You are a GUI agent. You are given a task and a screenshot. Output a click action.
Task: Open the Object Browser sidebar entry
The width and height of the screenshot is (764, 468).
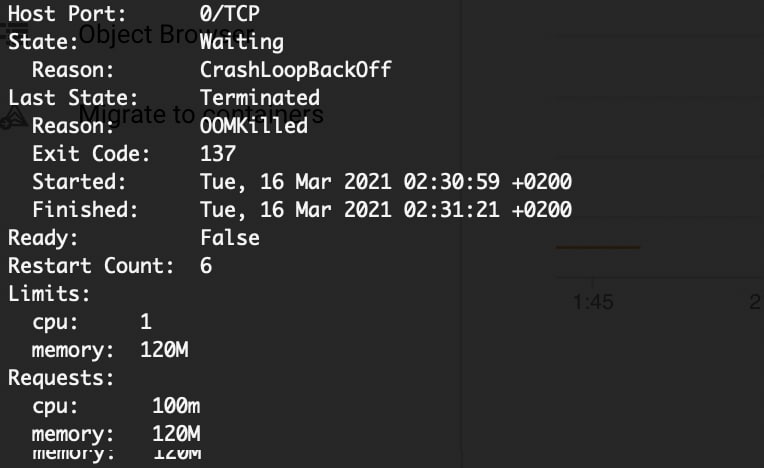(x=166, y=35)
